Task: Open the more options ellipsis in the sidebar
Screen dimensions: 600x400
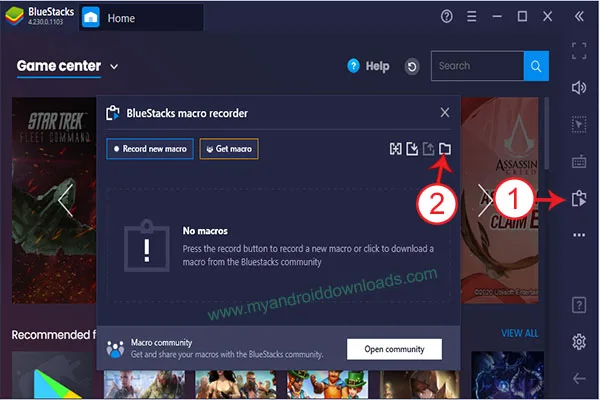Action: [579, 235]
